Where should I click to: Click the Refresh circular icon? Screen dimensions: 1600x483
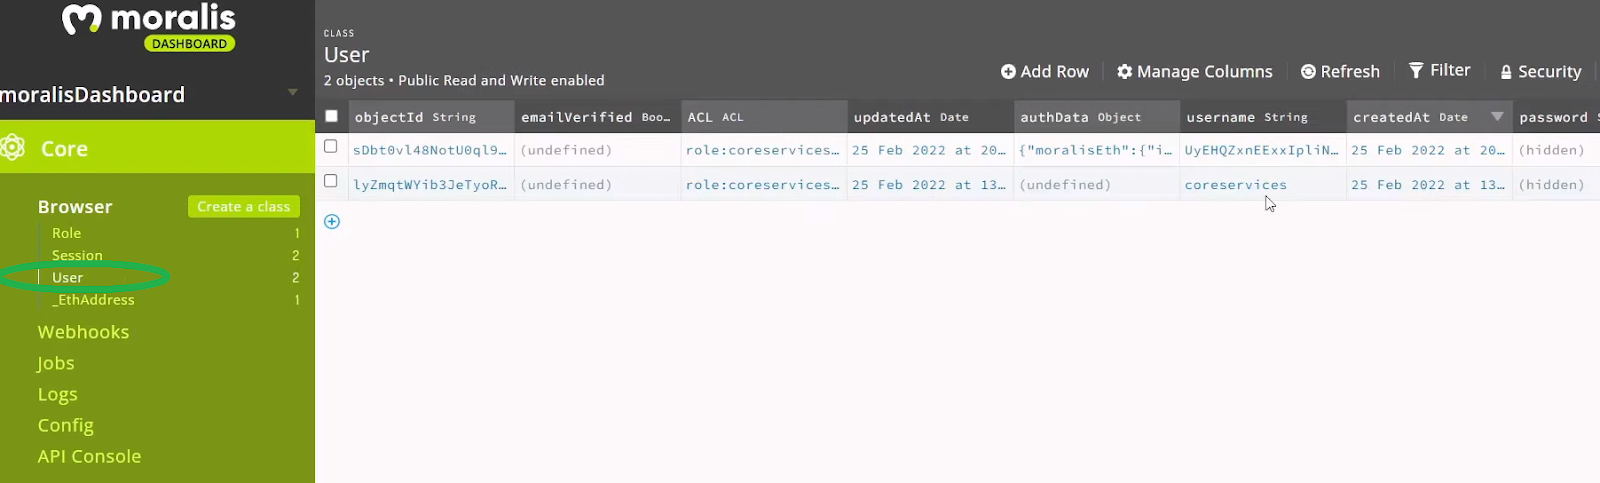coord(1308,71)
